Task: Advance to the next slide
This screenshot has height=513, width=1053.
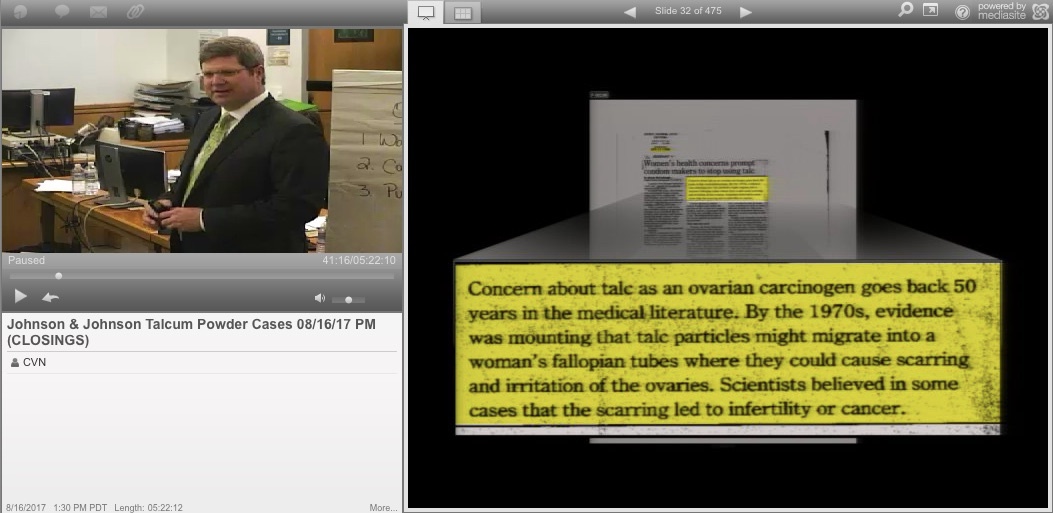Action: click(x=745, y=11)
